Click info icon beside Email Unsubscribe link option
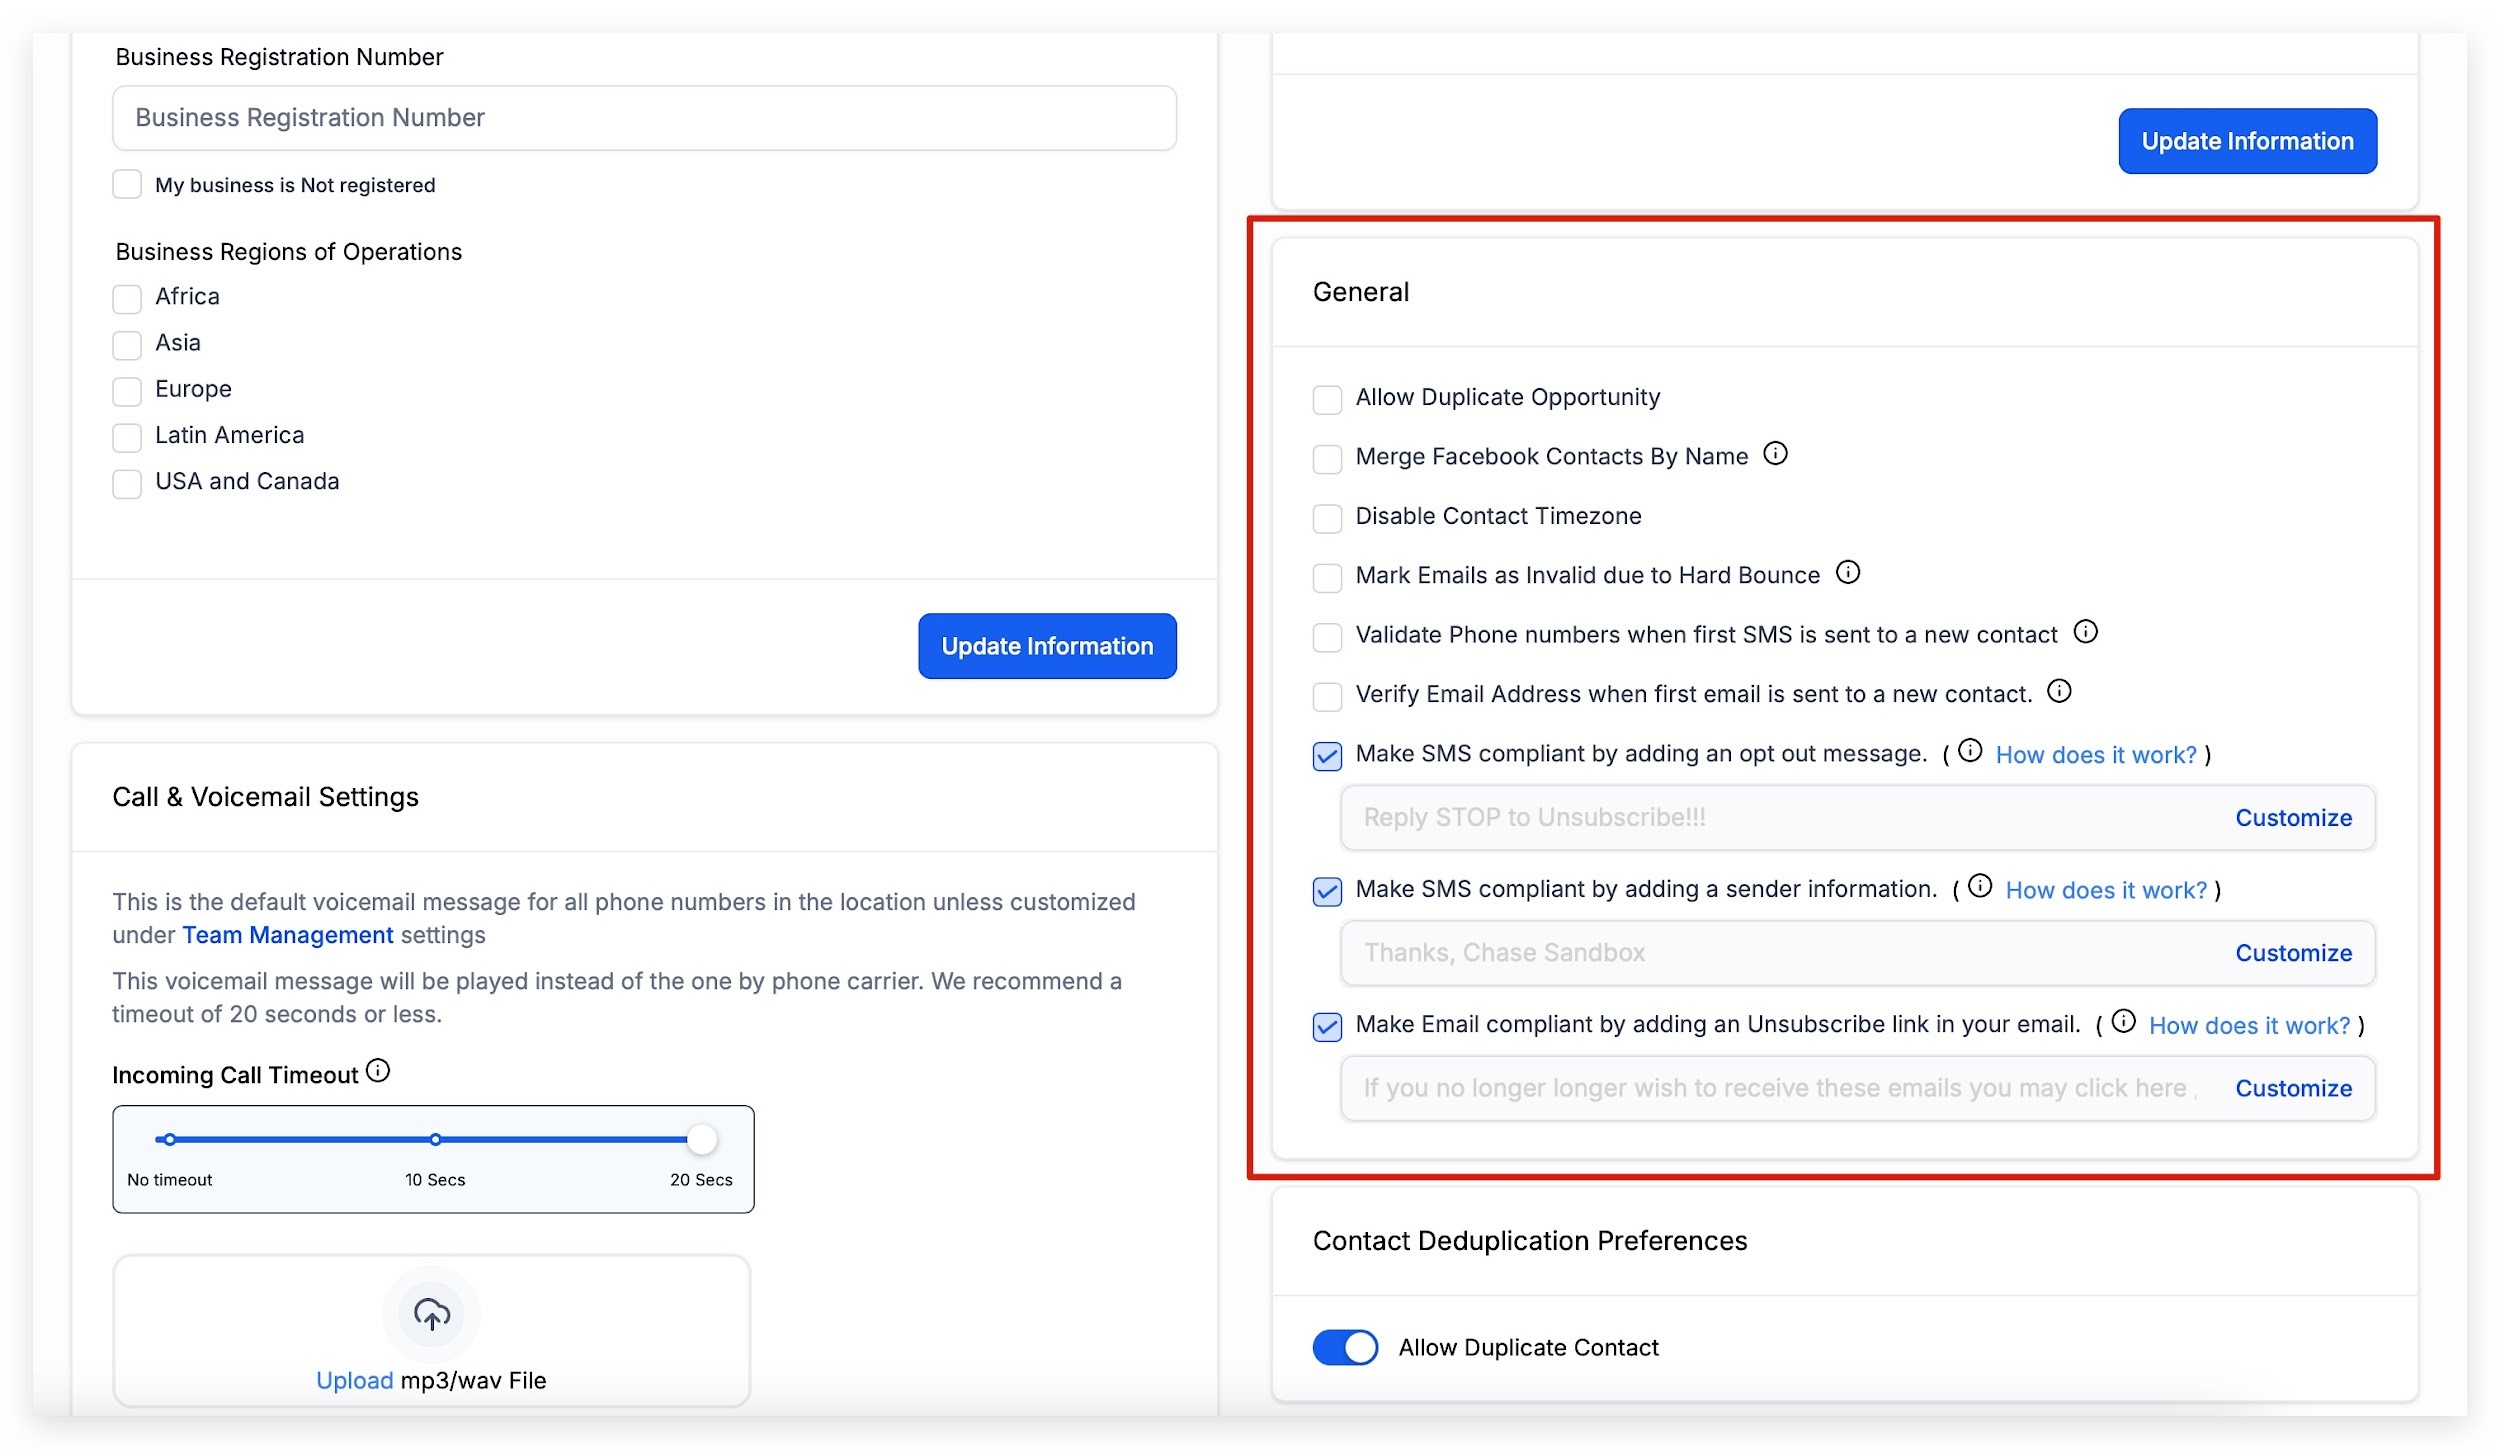The height and width of the screenshot is (1449, 2500). [2123, 1021]
